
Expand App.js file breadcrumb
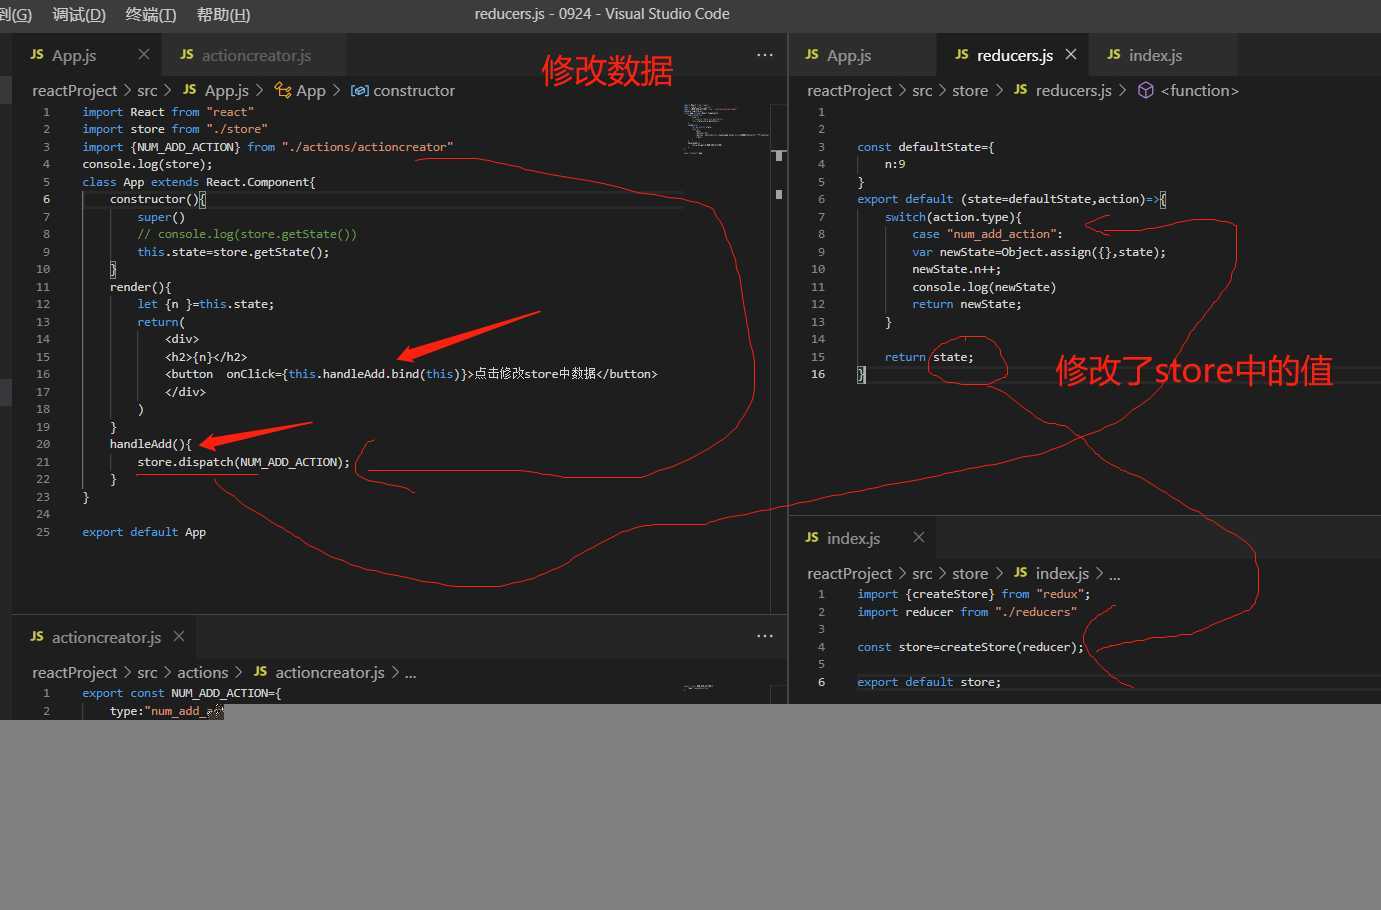pyautogui.click(x=227, y=91)
